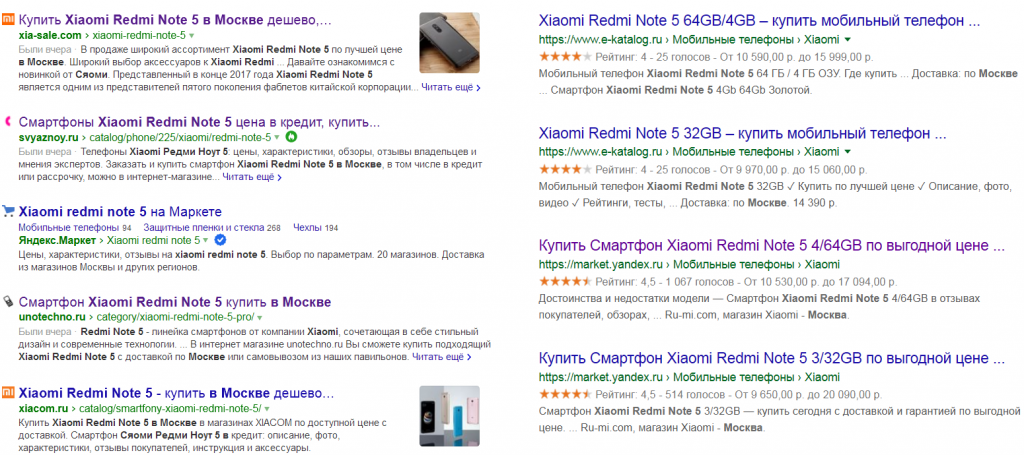Open dropdown arrow next to xia-sale.com URL
1024x455 pixels.
(192, 35)
